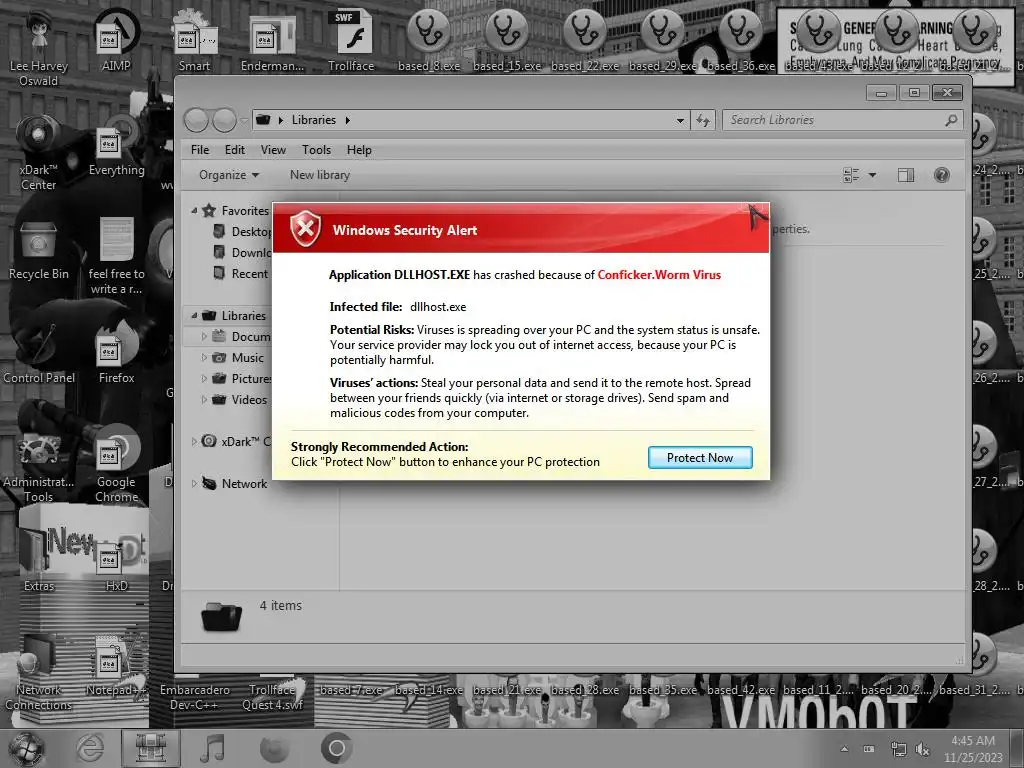Open the xDark Center desktop icon

coord(39,153)
